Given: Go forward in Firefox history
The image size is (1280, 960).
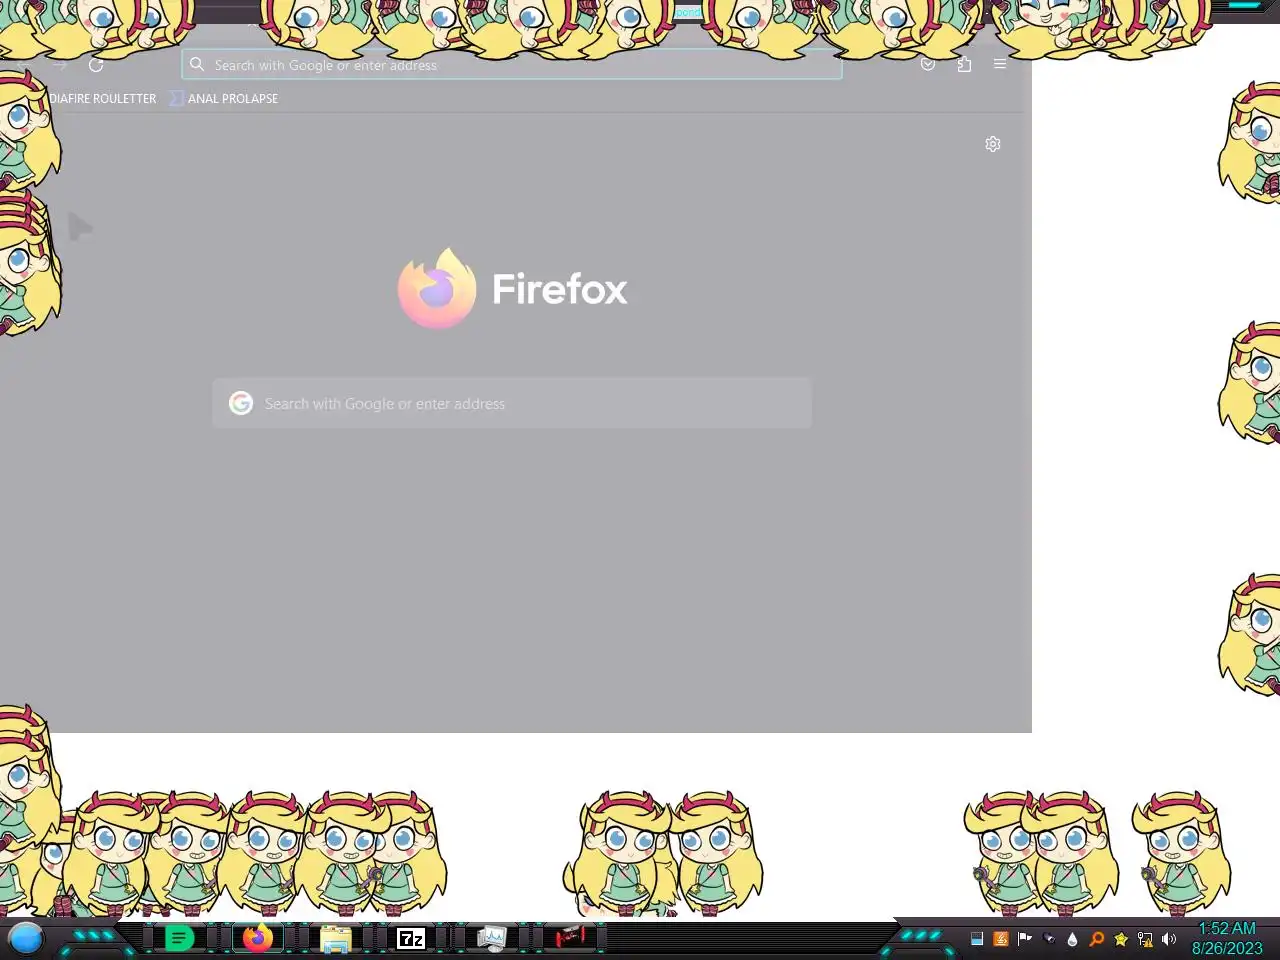Looking at the screenshot, I should (61, 65).
